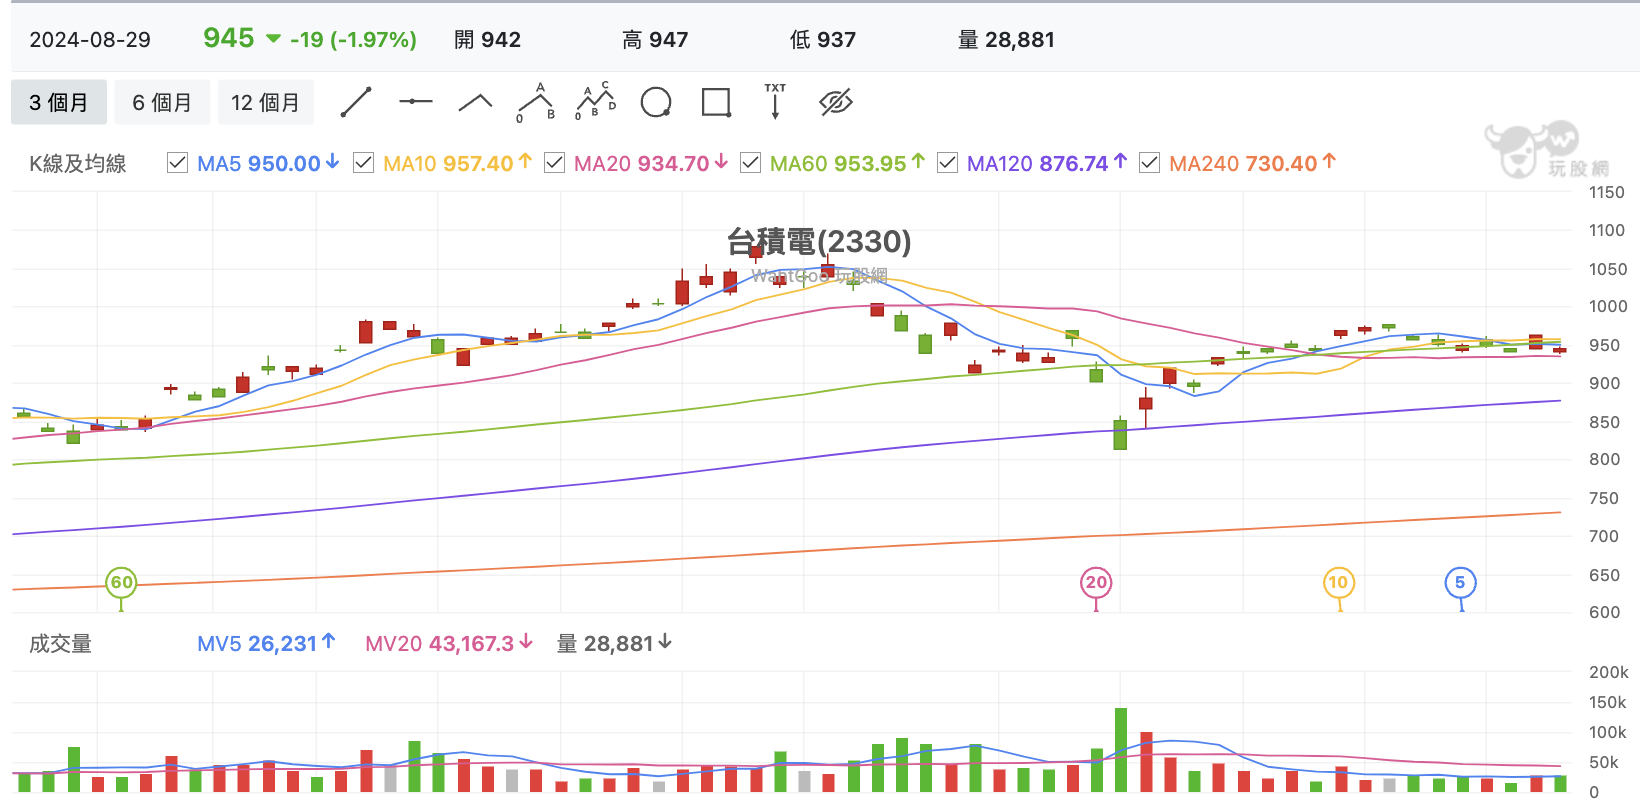1640x808 pixels.
Task: Click the MA120 876.74 label
Action: point(1047,163)
